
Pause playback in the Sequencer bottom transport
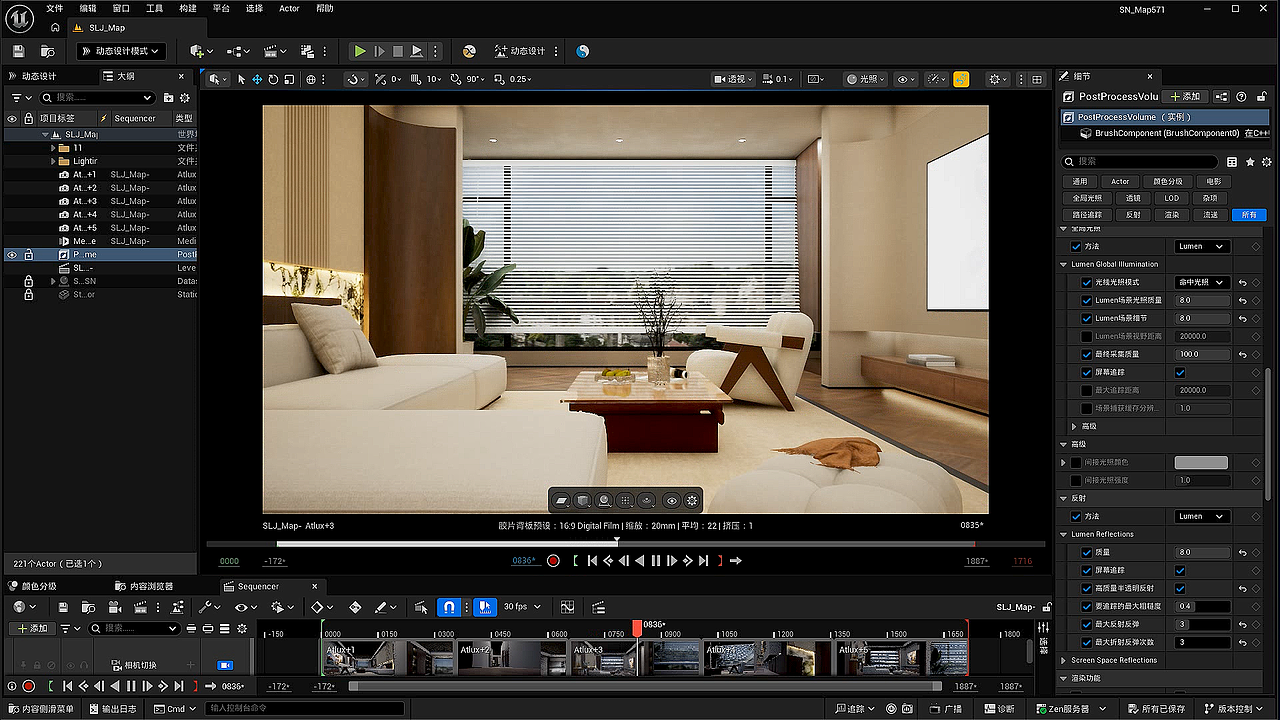pos(131,686)
